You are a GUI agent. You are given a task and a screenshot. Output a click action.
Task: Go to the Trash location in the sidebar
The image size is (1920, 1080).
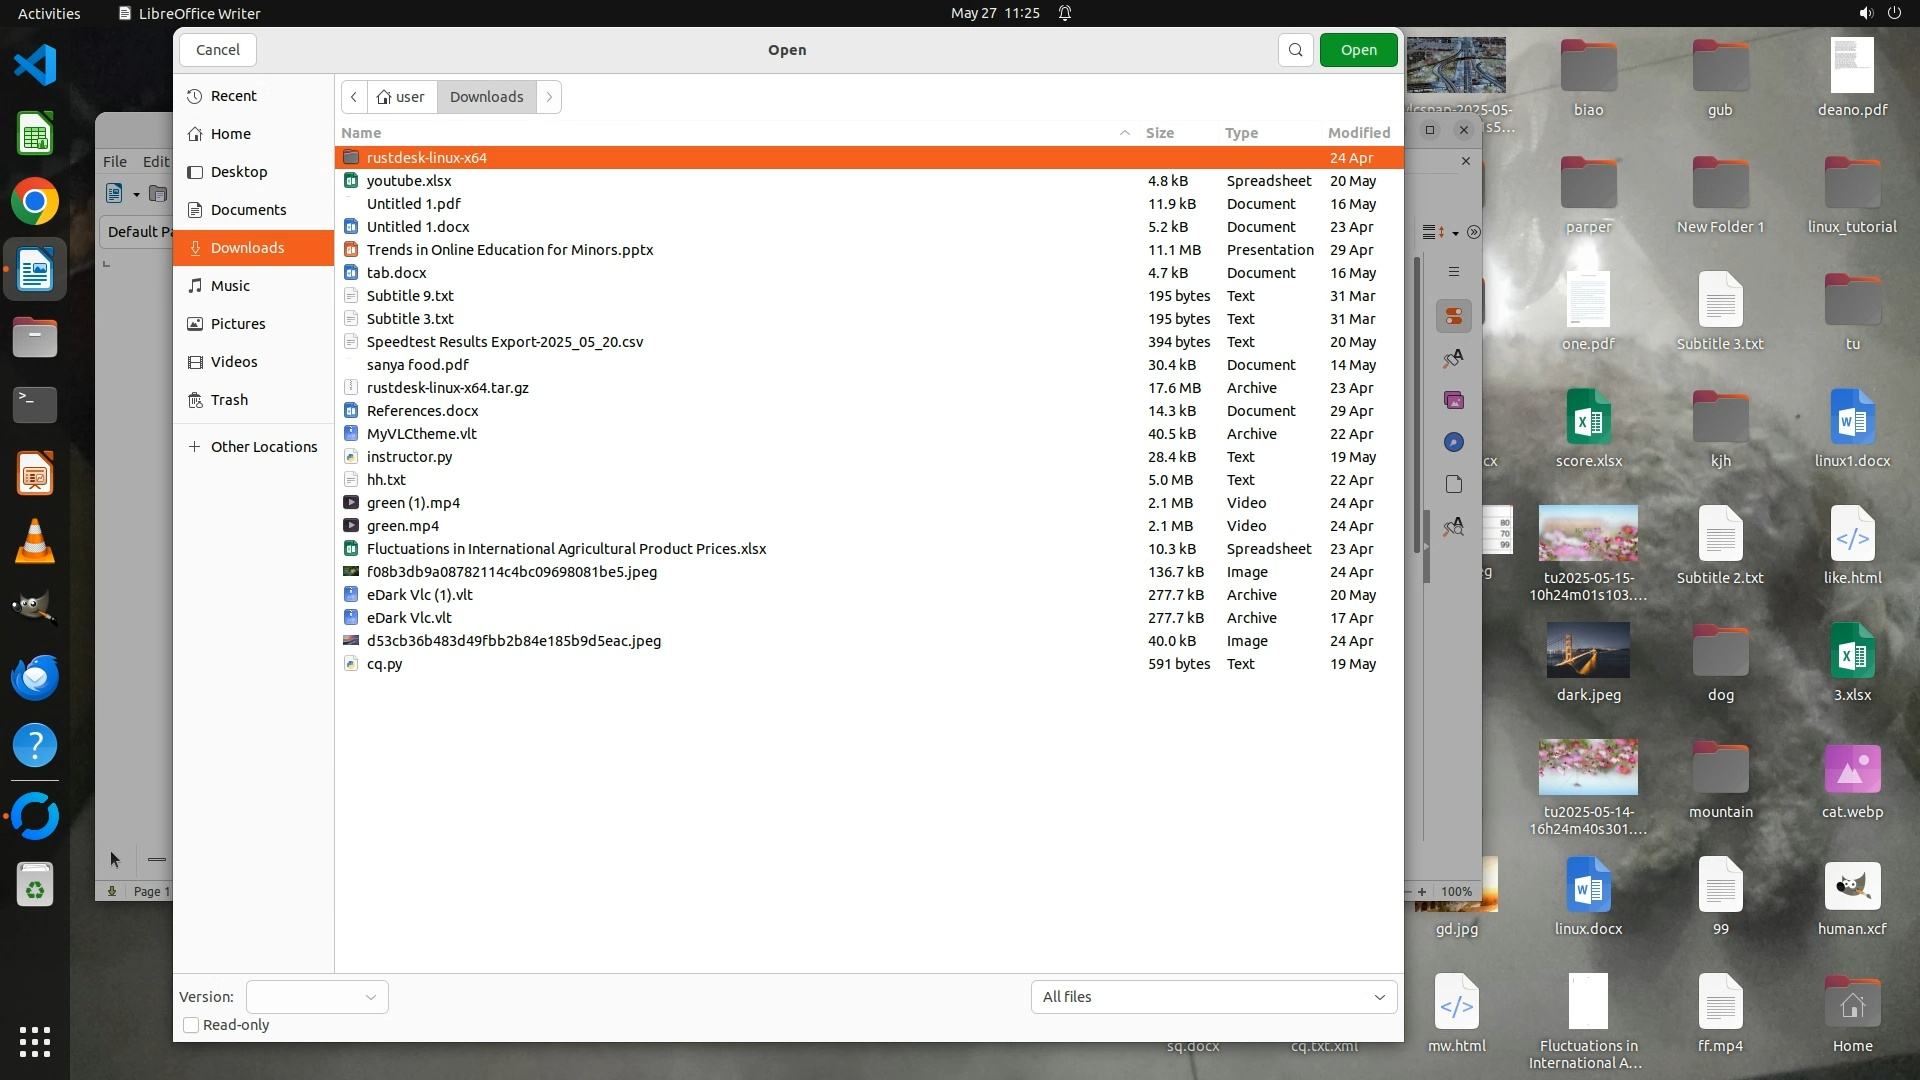tap(229, 400)
